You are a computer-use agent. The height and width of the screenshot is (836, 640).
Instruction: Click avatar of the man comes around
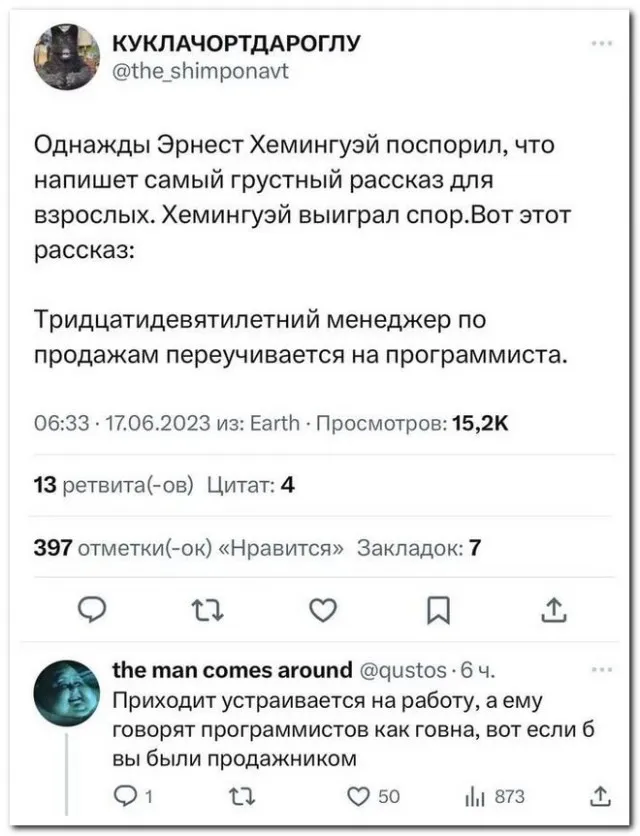tap(67, 694)
